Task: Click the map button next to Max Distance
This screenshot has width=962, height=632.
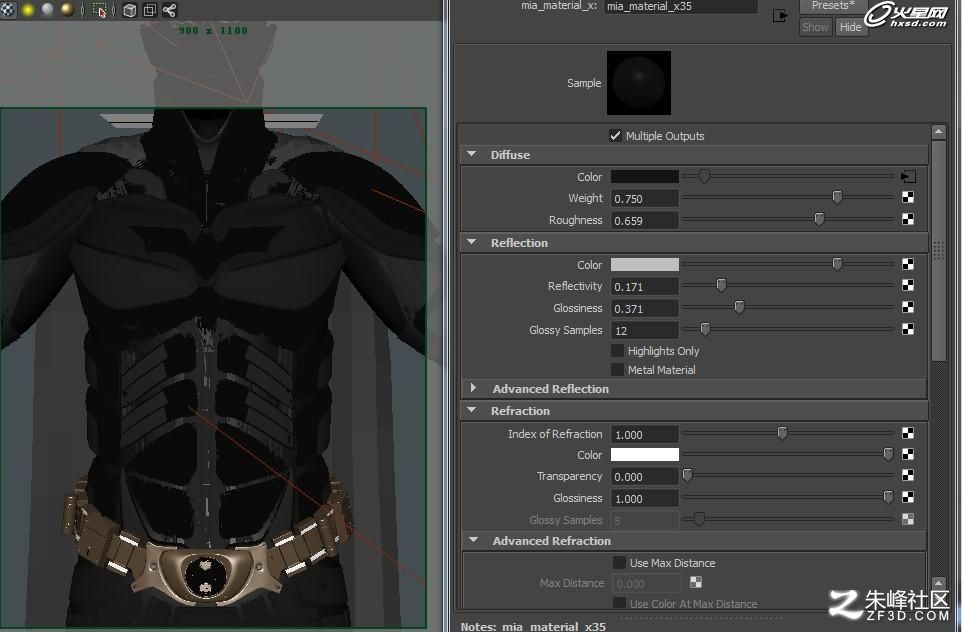Action: click(x=696, y=582)
